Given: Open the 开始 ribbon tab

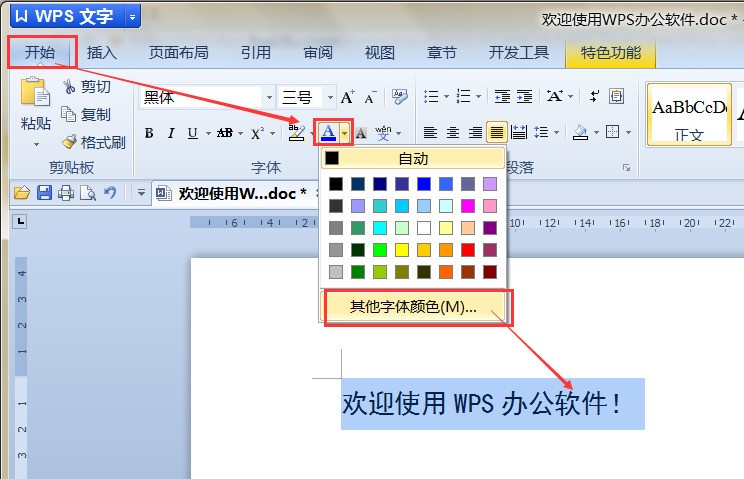Looking at the screenshot, I should point(40,52).
